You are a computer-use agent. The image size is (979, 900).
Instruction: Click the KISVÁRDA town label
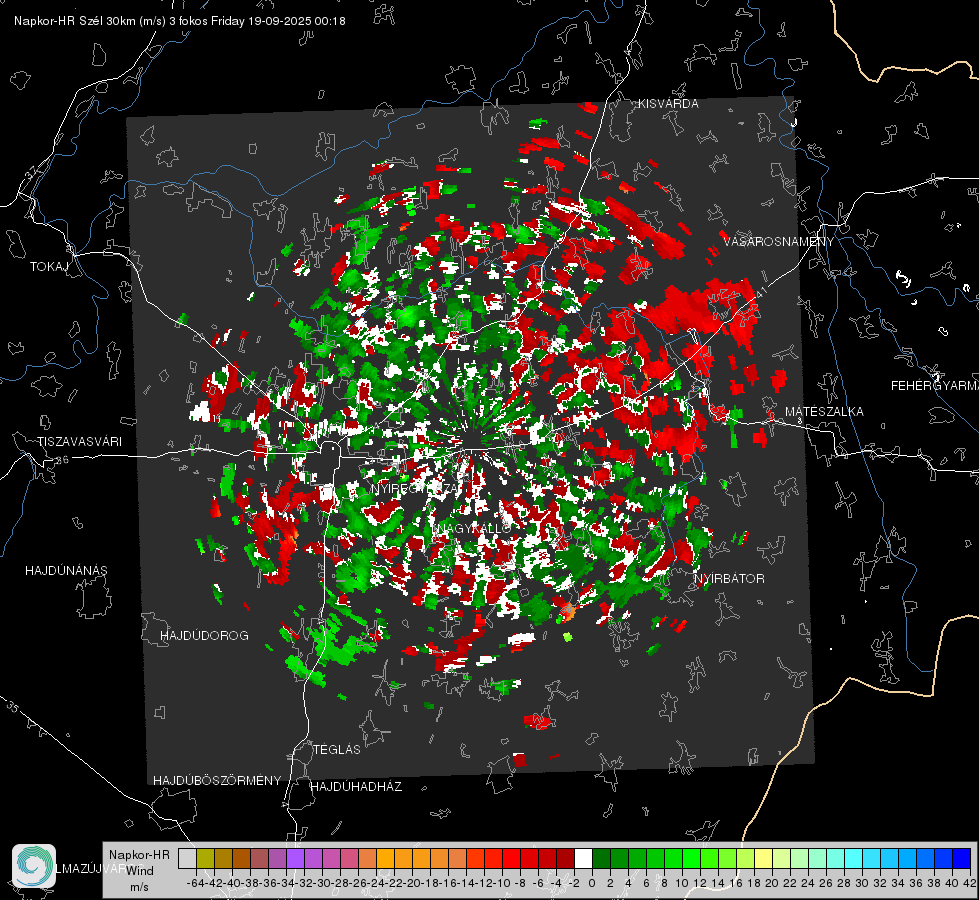[668, 104]
